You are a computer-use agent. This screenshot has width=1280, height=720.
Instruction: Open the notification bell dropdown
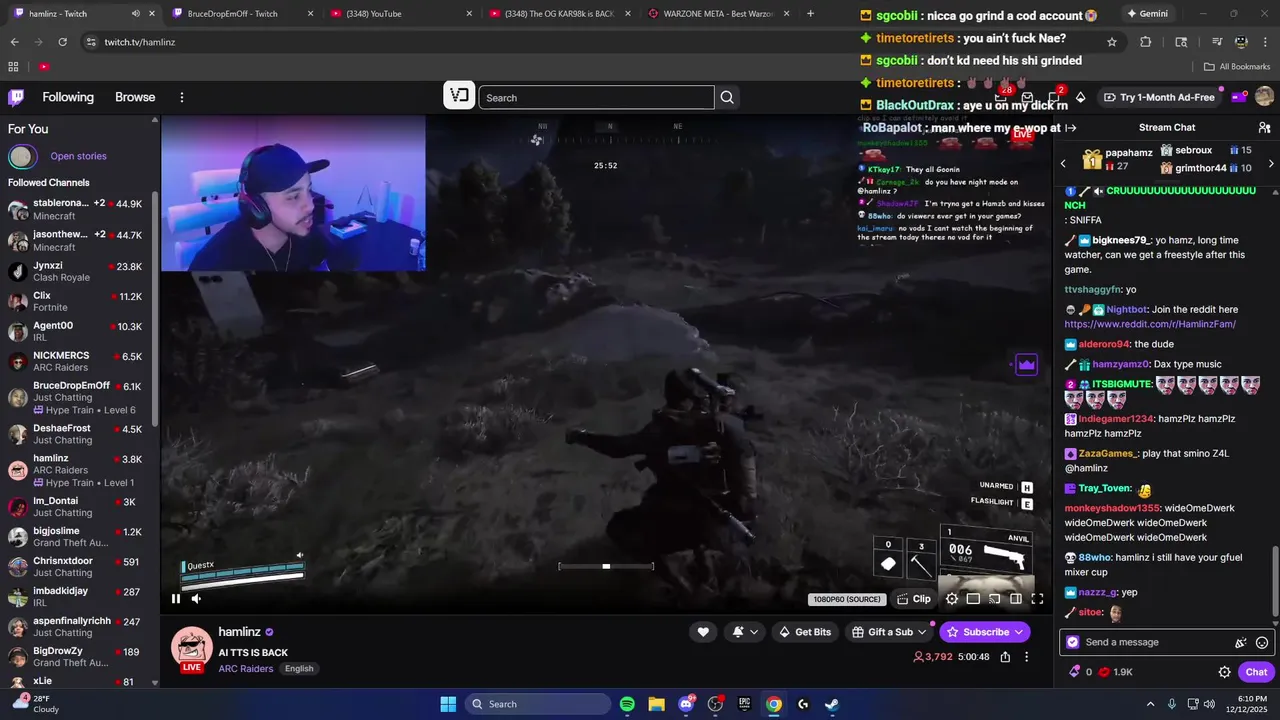coord(745,632)
